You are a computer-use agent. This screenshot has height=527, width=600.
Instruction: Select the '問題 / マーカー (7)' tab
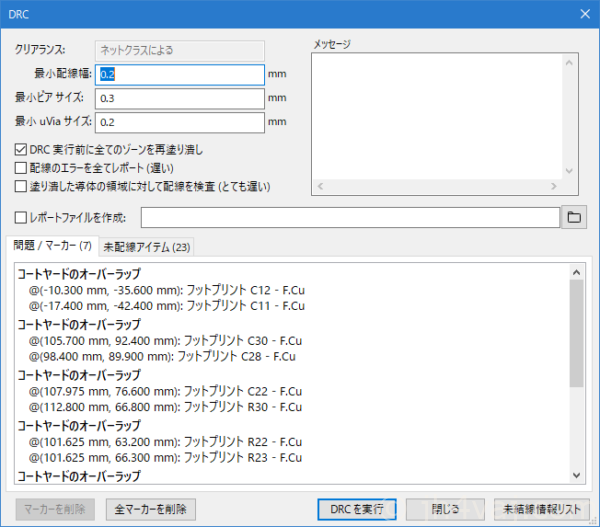point(52,246)
